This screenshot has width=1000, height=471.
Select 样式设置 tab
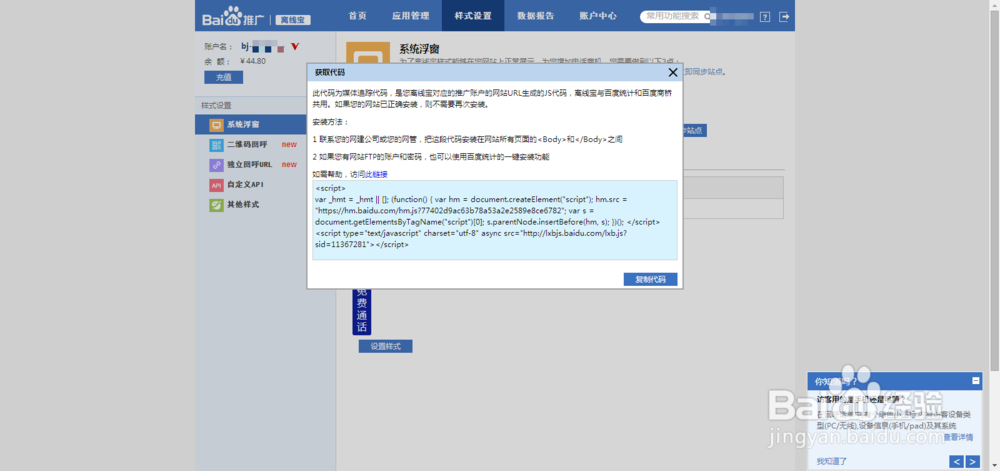pos(473,16)
